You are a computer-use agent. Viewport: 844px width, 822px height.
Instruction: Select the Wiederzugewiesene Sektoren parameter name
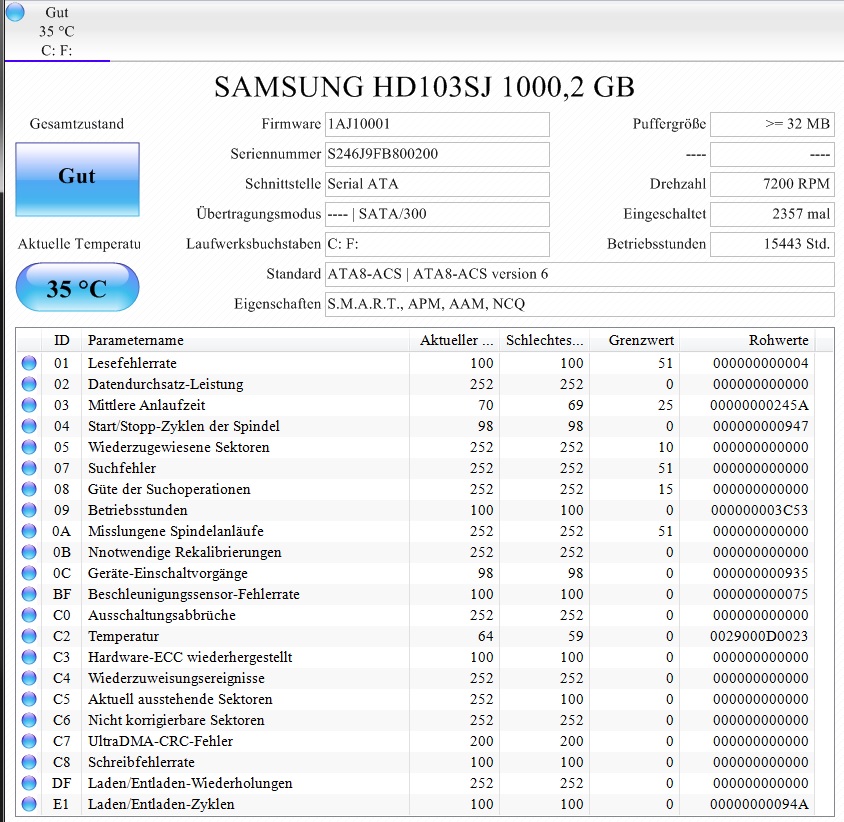coord(179,447)
